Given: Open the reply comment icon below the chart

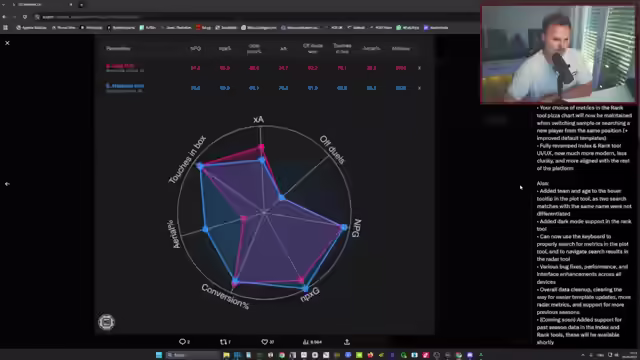Looking at the screenshot, I should tap(182, 342).
